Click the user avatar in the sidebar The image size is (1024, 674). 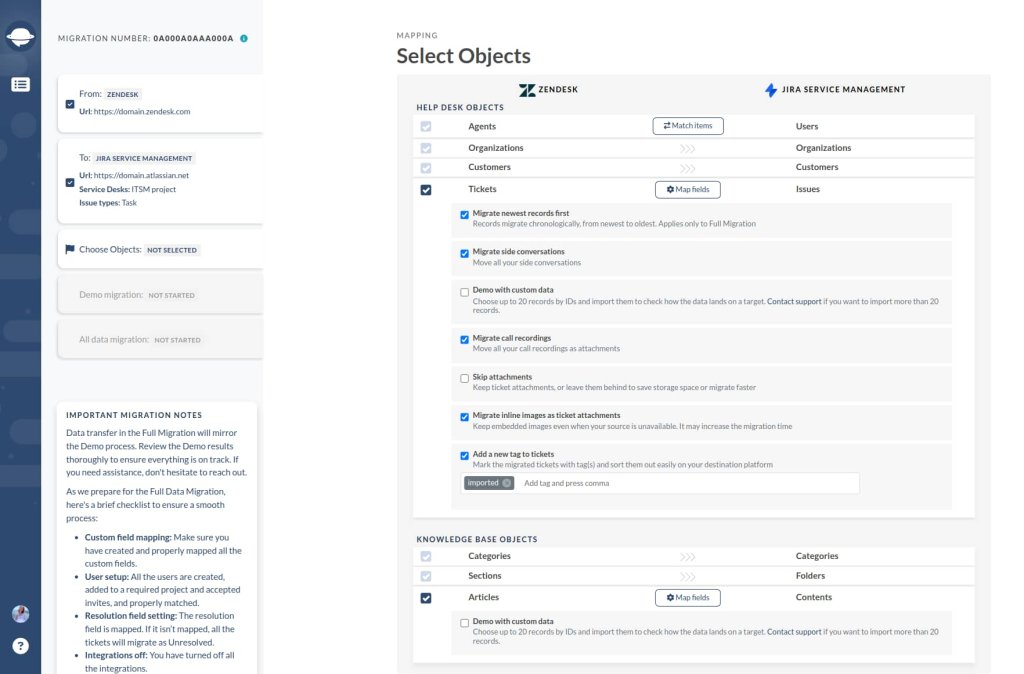coord(20,614)
